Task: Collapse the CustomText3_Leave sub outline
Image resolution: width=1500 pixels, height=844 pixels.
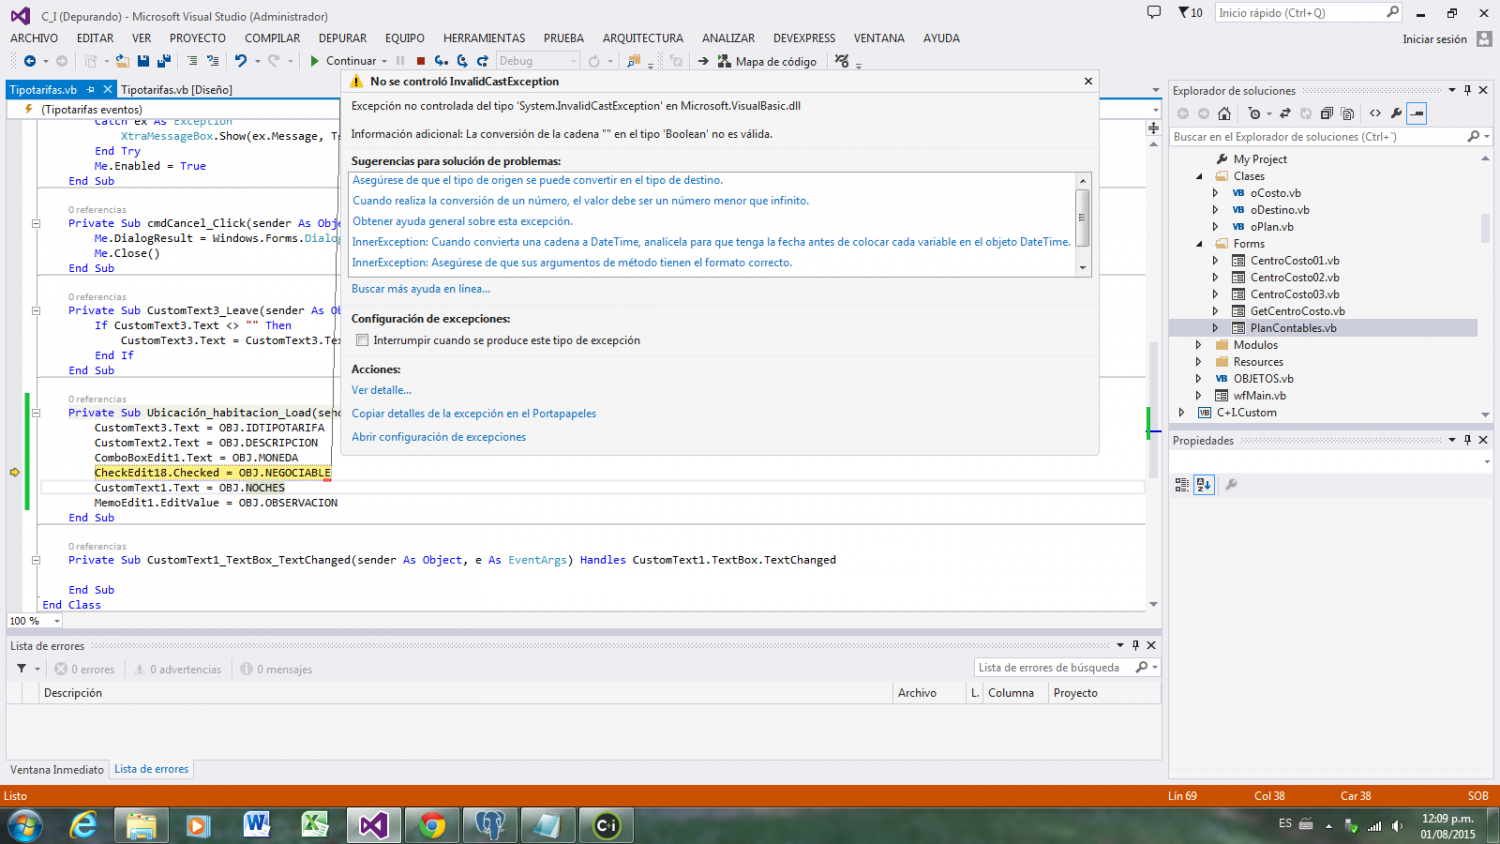Action: coord(36,311)
